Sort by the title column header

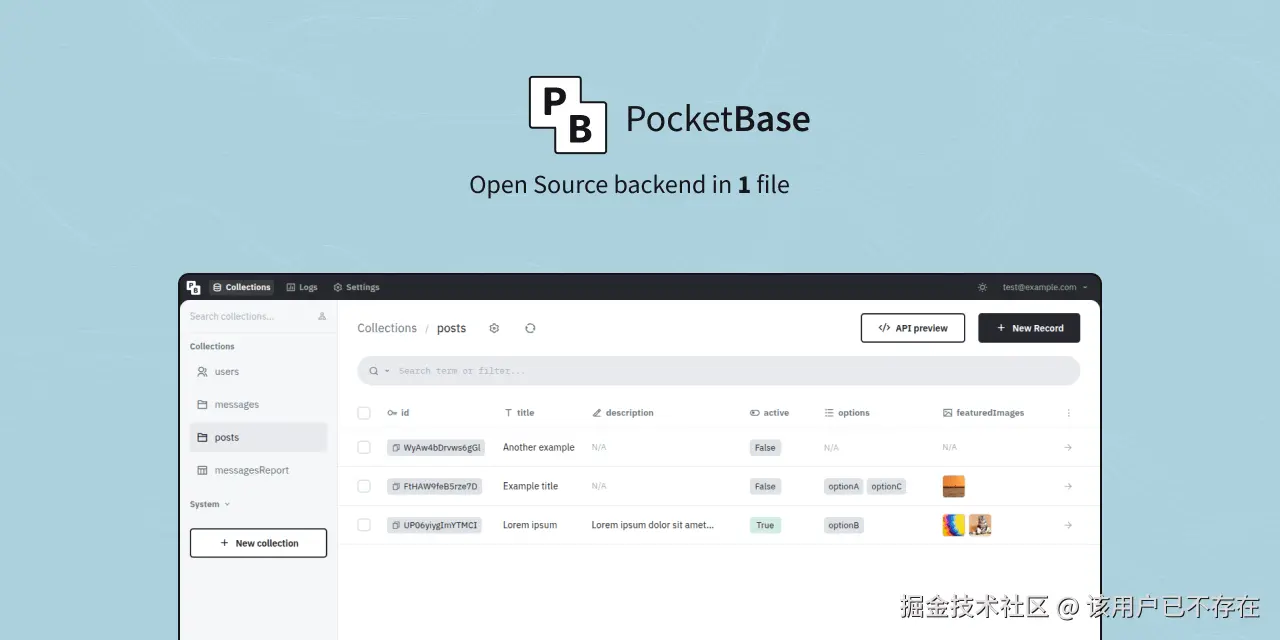point(519,413)
